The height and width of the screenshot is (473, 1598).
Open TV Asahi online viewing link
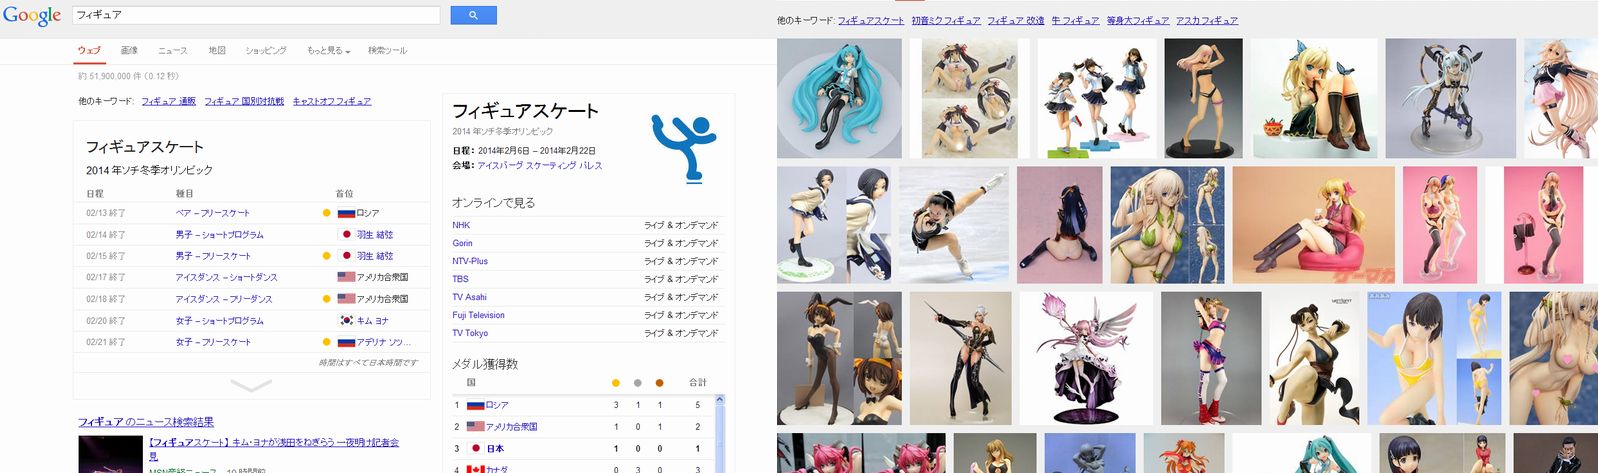tap(469, 297)
